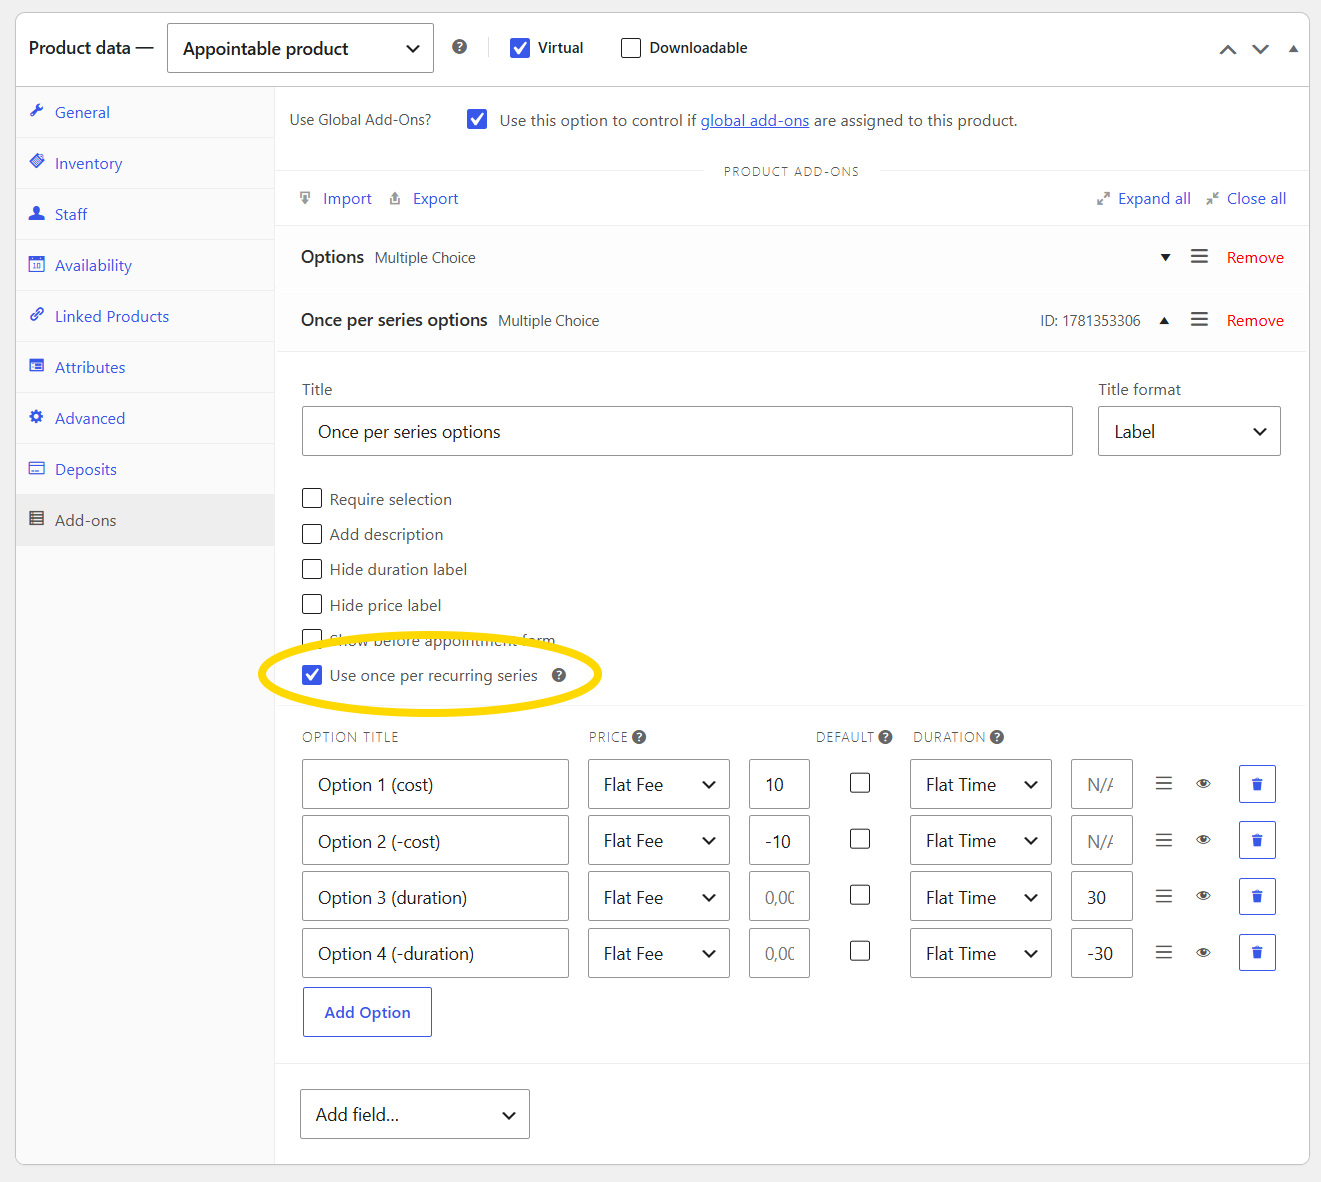Click the Staff tab person icon

[37, 213]
